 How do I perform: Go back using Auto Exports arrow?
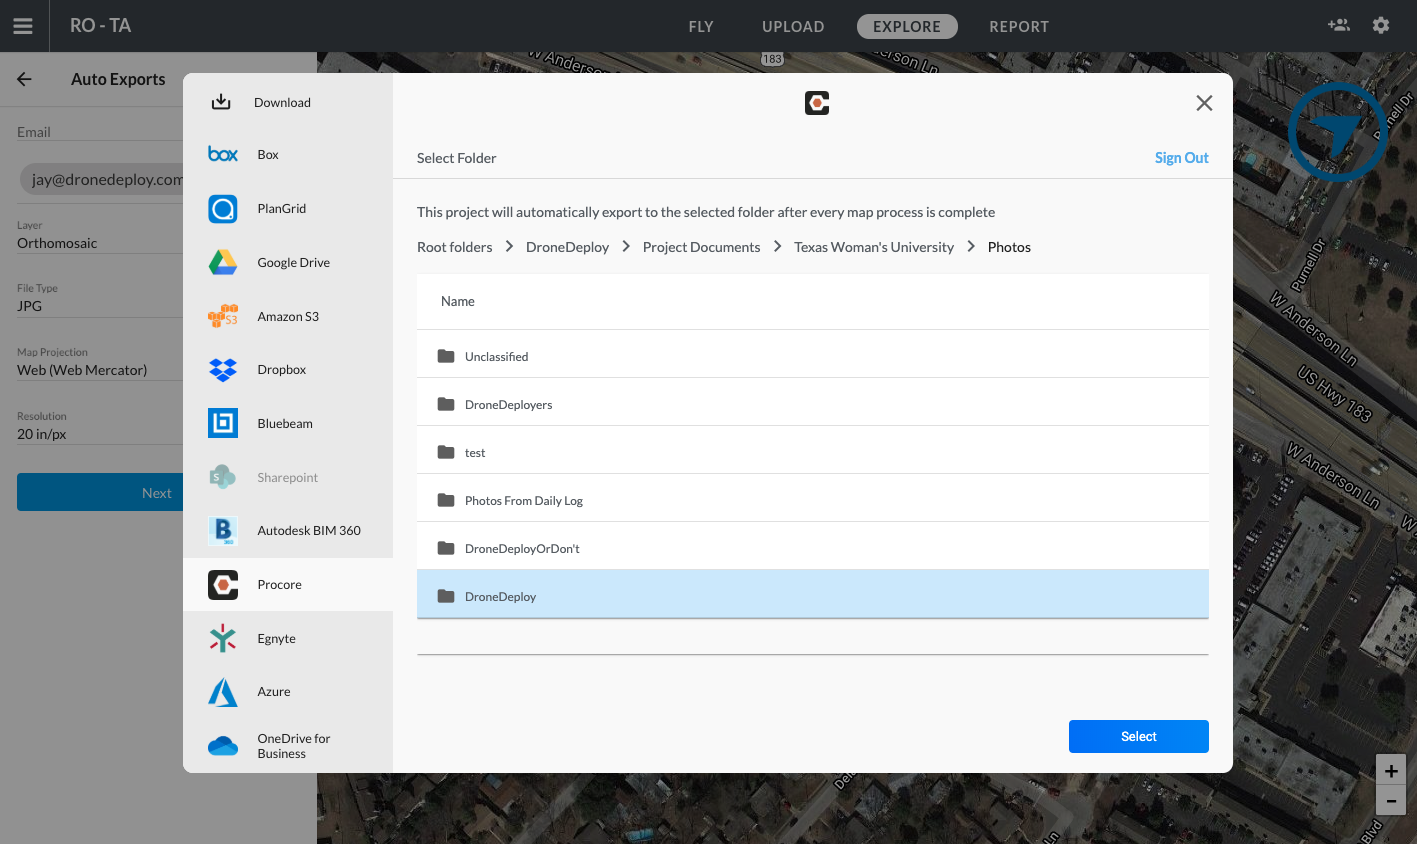pyautogui.click(x=25, y=79)
